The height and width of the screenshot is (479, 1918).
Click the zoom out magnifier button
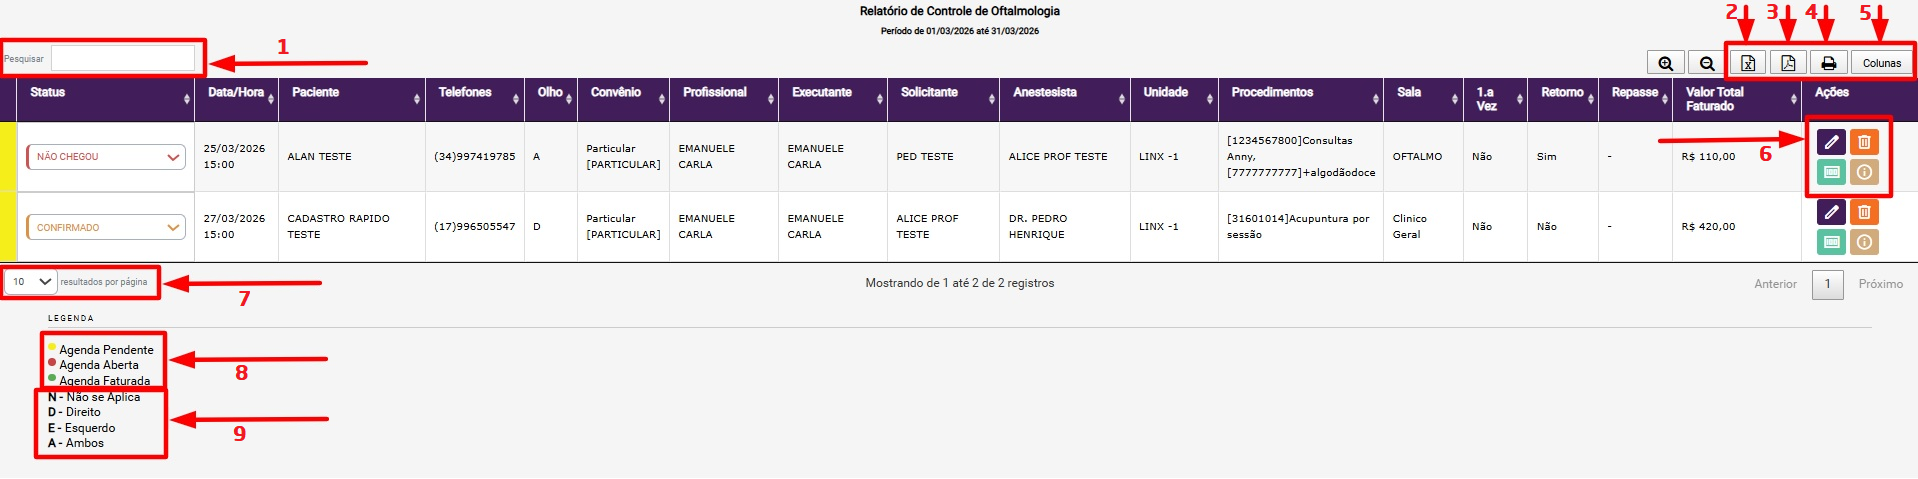pyautogui.click(x=1707, y=63)
